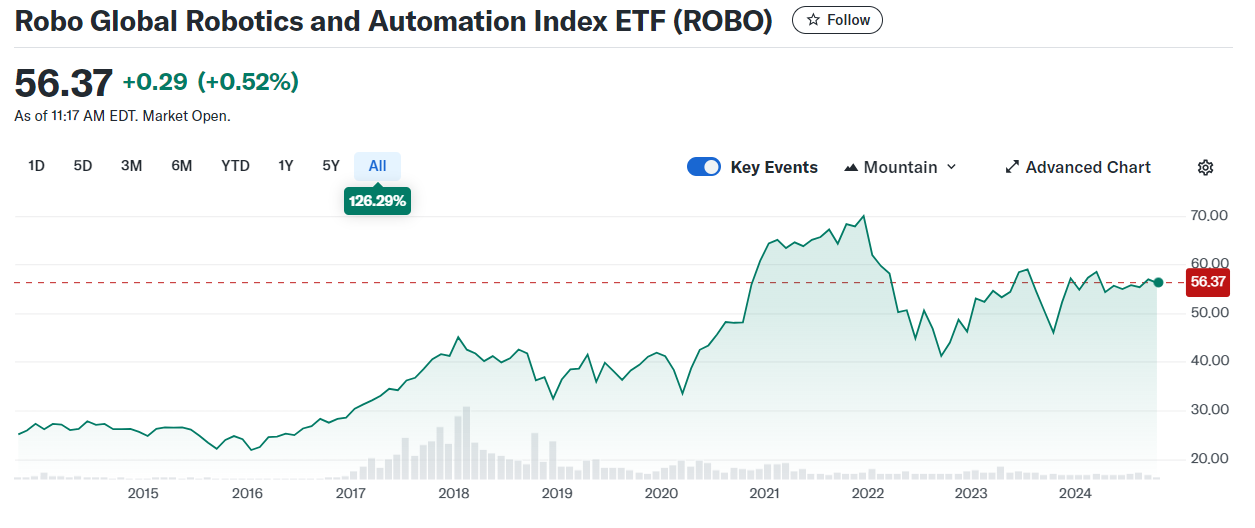Toggle the Key Events switch

click(704, 167)
